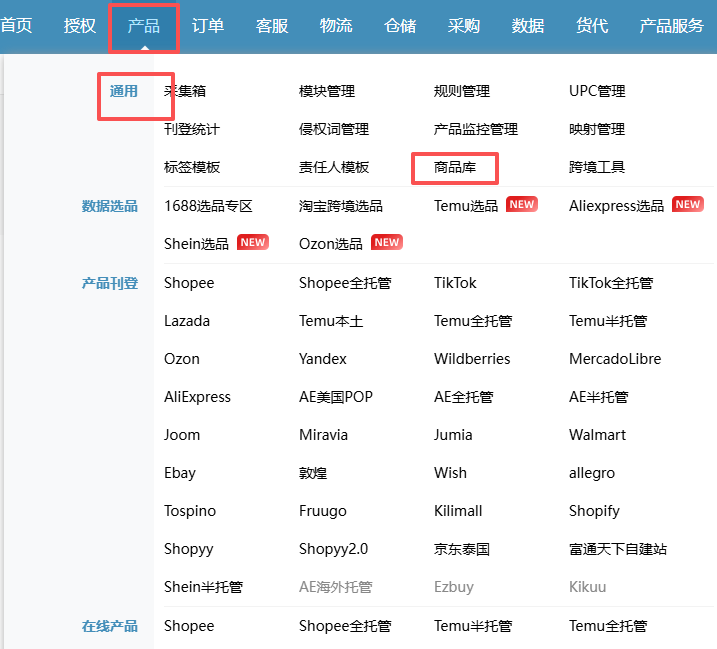Click the NEW badge beside Temu选品
The width and height of the screenshot is (717, 649).
522,204
